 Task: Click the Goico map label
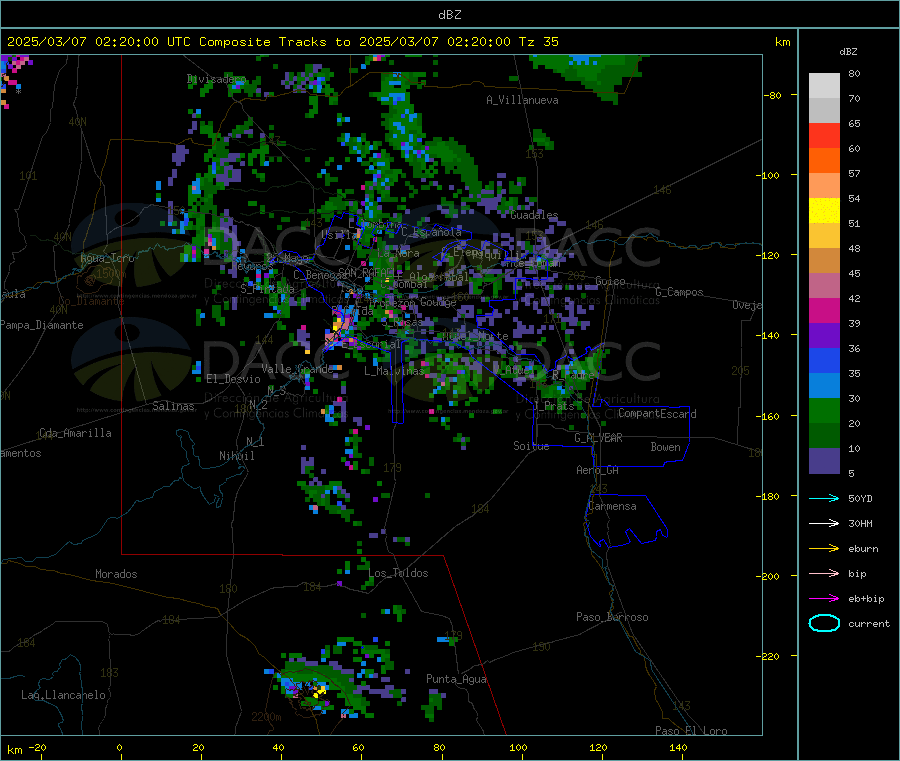[x=610, y=281]
